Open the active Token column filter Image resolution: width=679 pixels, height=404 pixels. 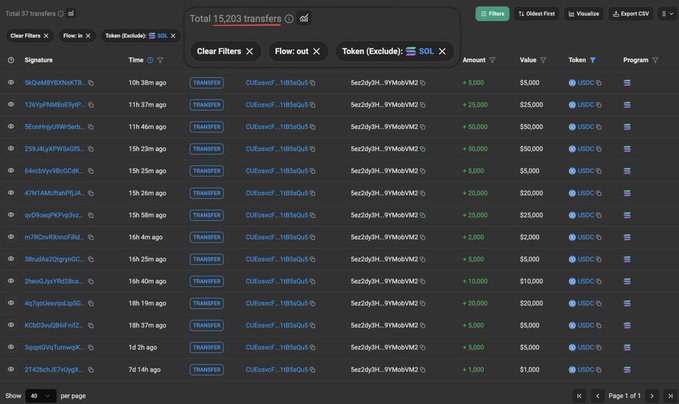click(x=593, y=60)
